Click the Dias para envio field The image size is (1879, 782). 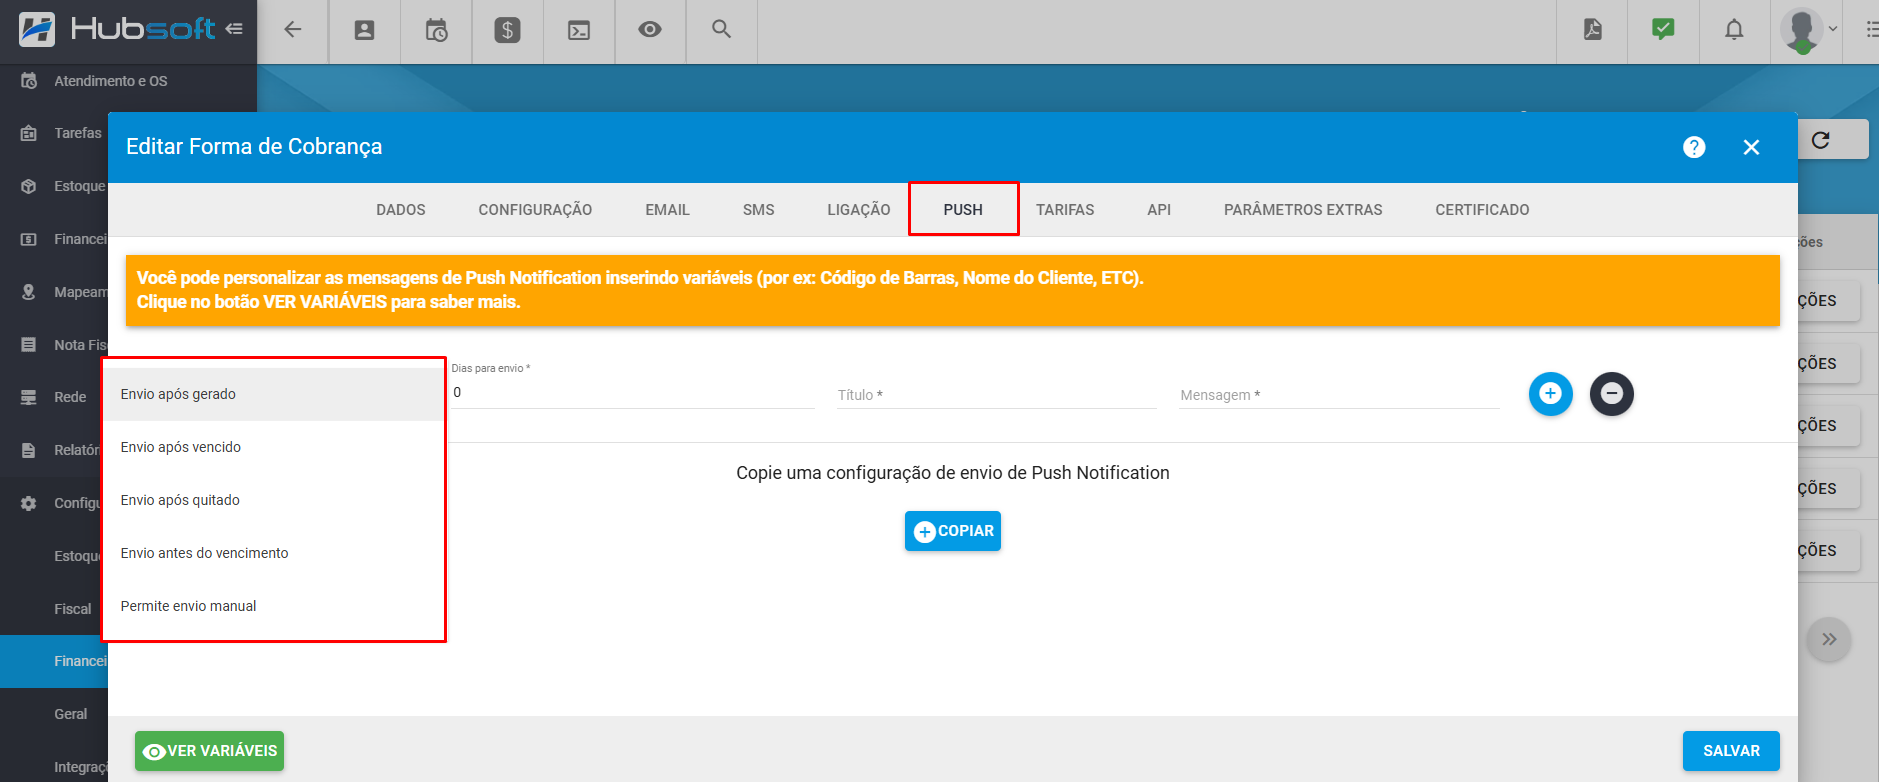click(633, 393)
